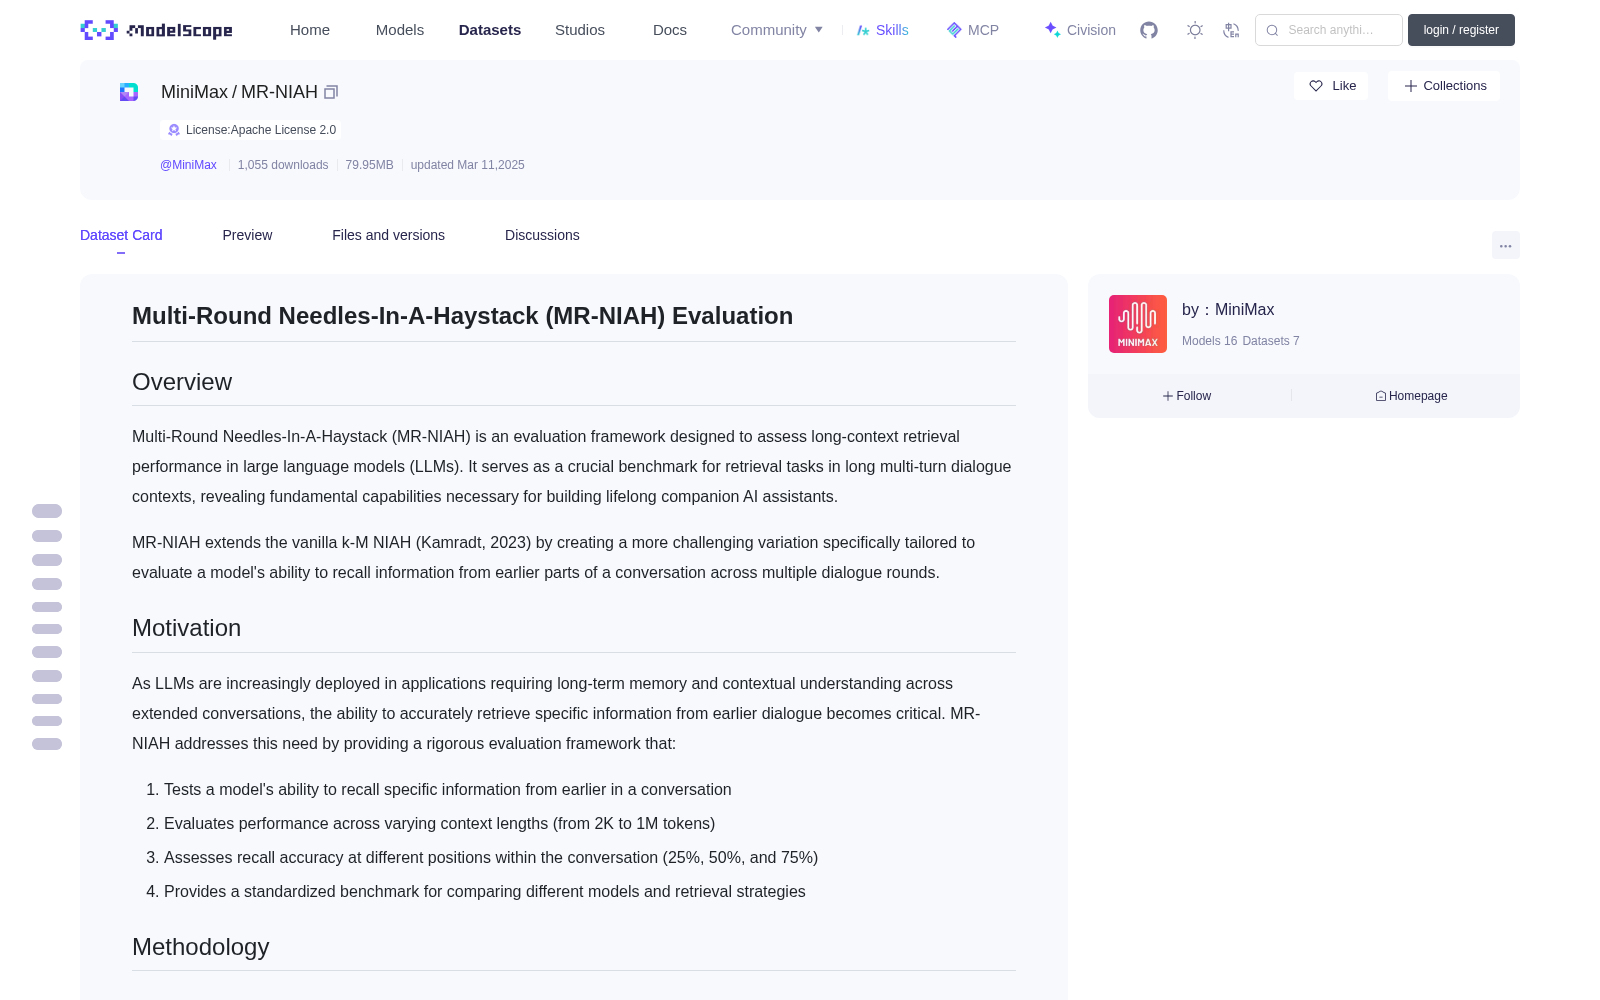Click '79.95MB' size text
Screen dimensions: 1600x1000
pos(369,165)
